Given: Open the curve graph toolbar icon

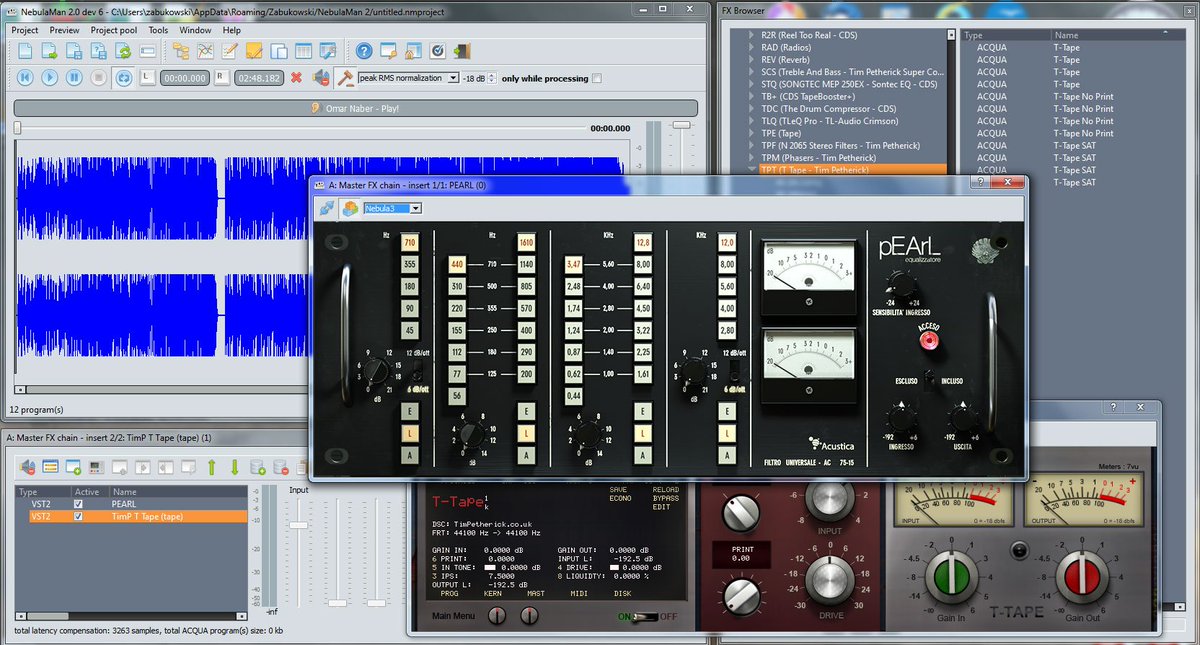Looking at the screenshot, I should point(205,50).
